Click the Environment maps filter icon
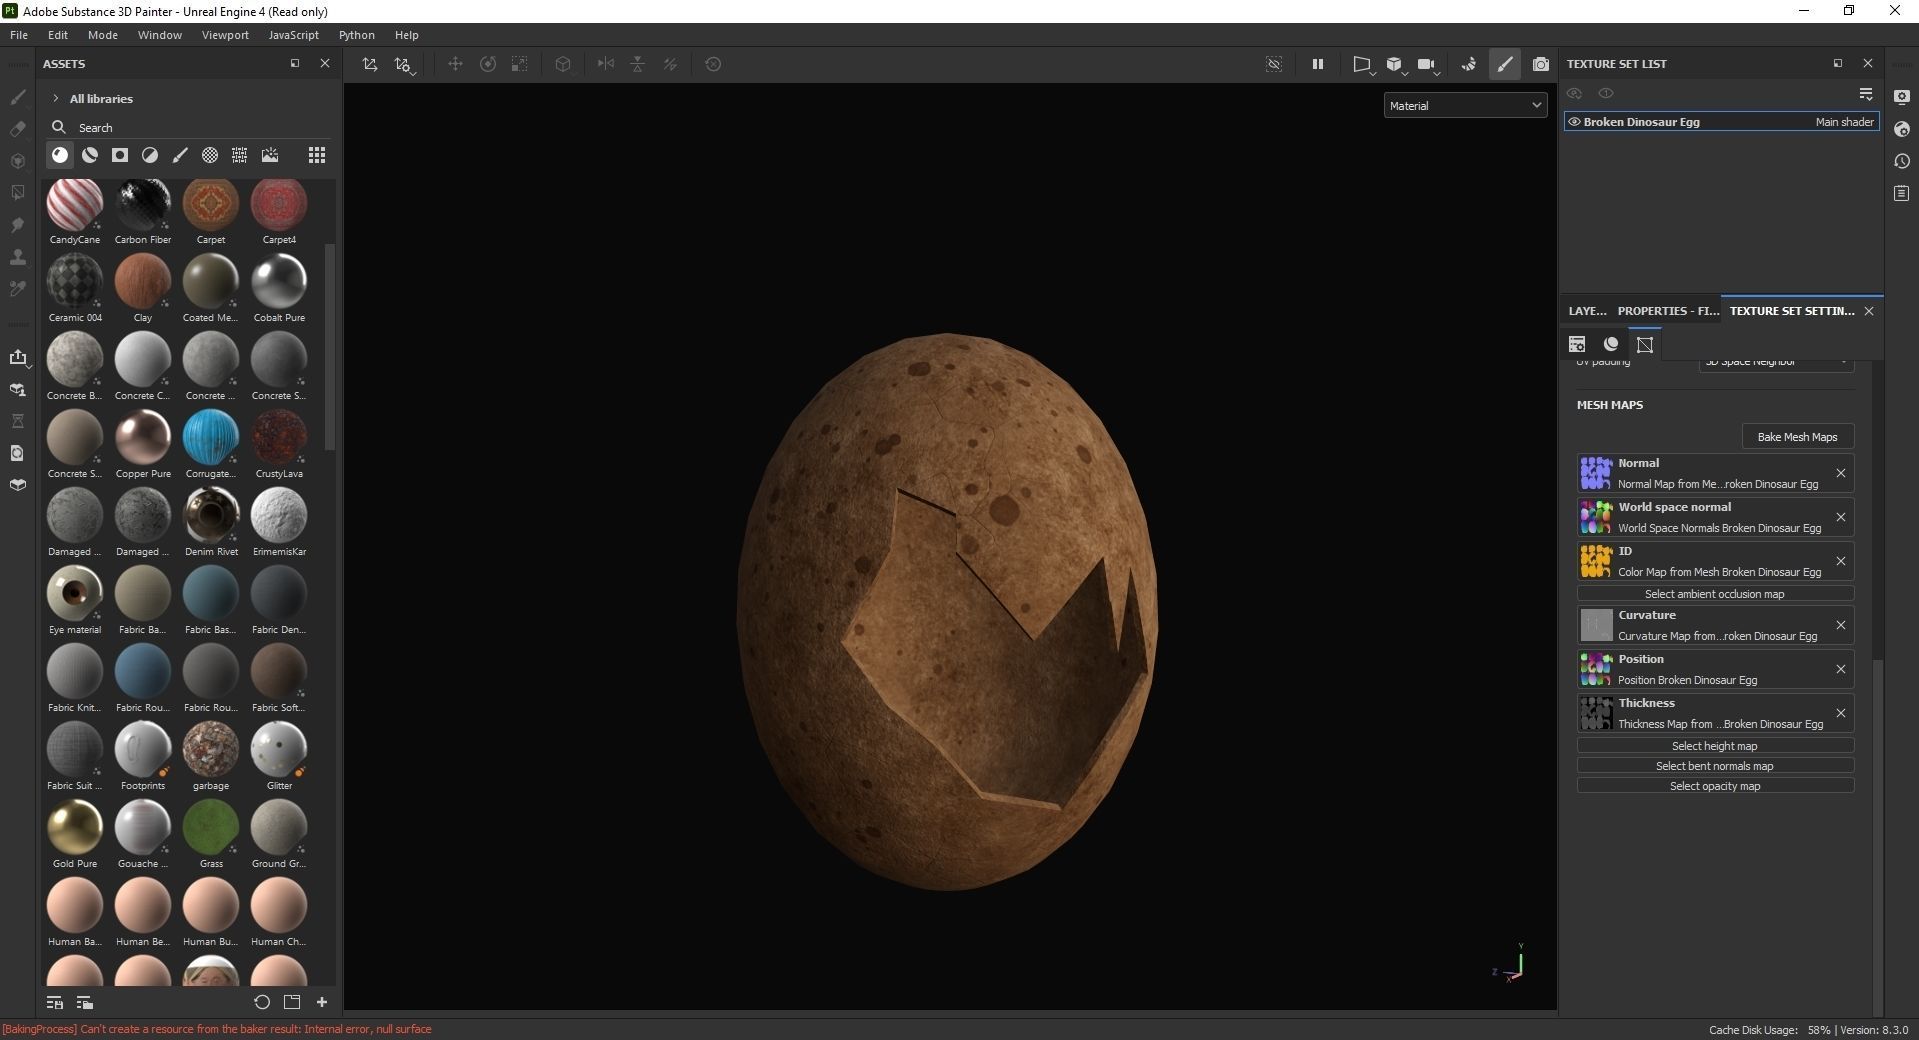This screenshot has width=1919, height=1040. pos(270,155)
